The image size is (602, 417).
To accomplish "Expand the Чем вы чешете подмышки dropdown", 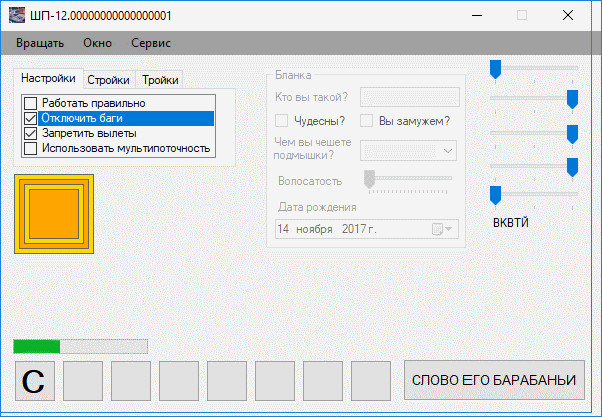I will (x=447, y=149).
